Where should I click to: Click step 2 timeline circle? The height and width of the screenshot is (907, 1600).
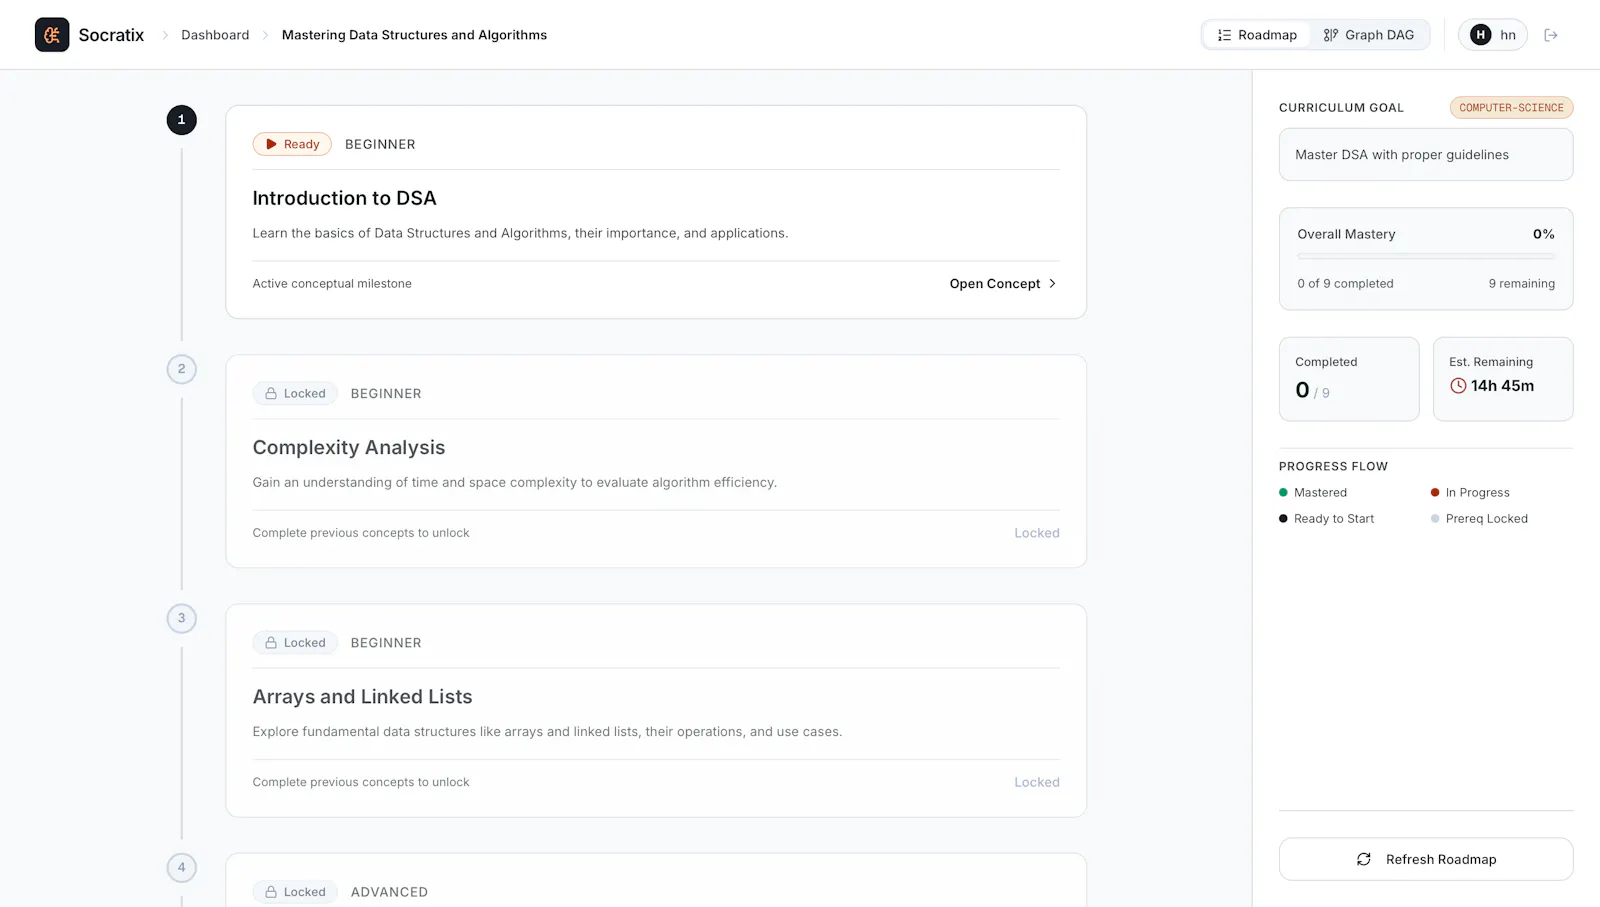point(181,369)
